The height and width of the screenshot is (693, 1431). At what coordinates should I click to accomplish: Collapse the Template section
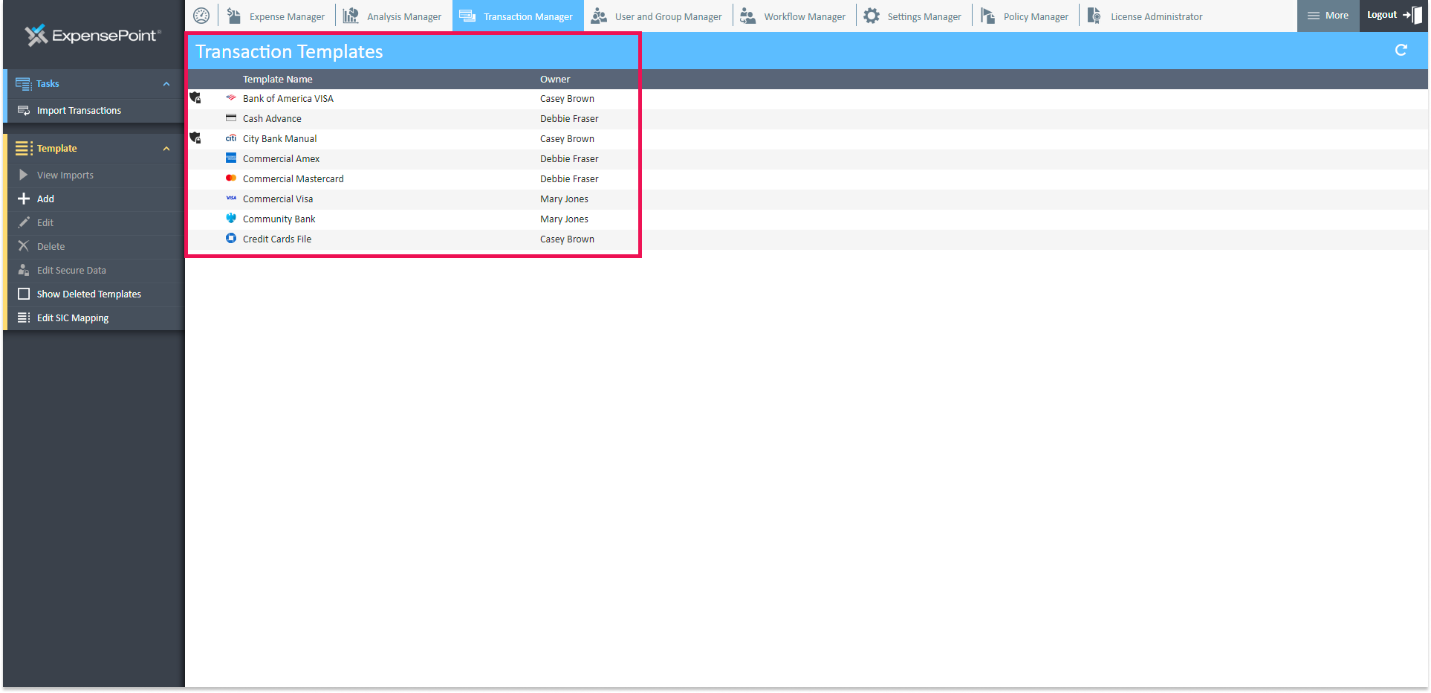166,148
